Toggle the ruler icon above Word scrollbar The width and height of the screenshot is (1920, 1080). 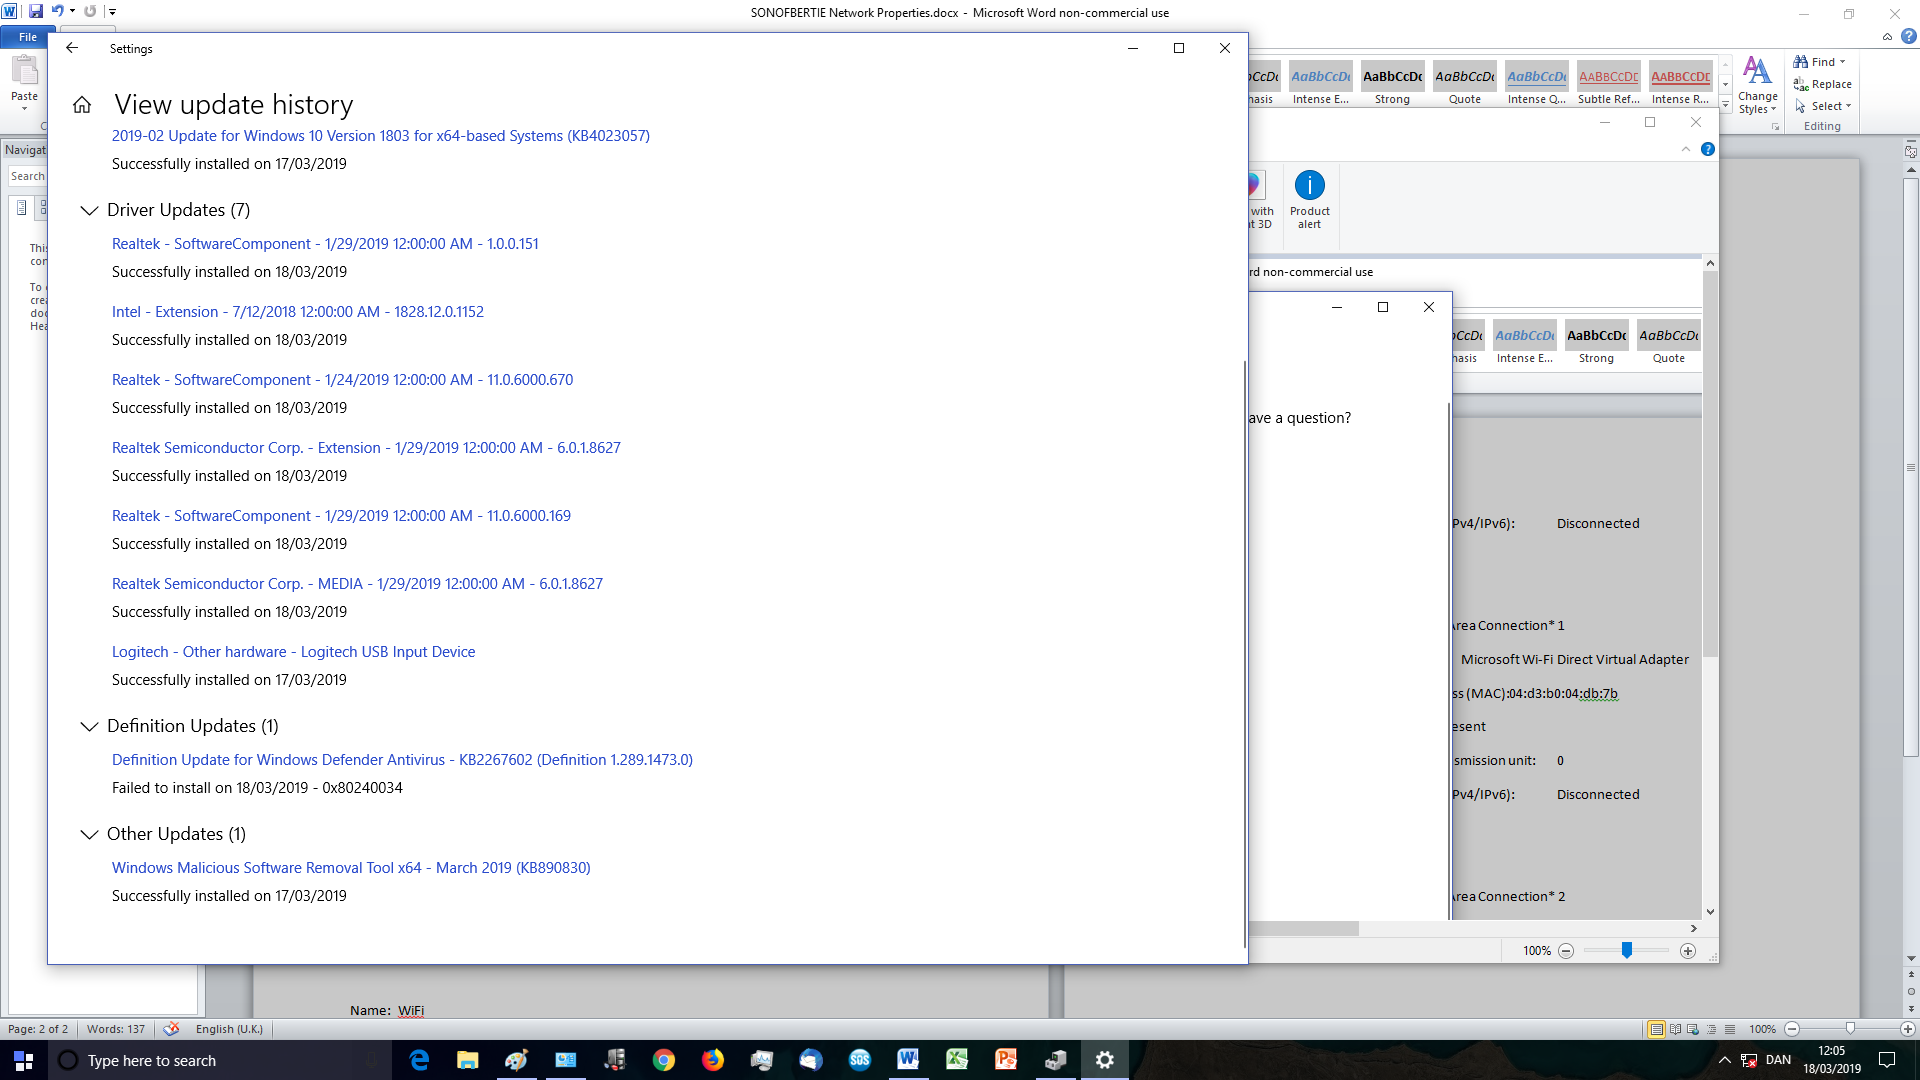pos(1911,152)
